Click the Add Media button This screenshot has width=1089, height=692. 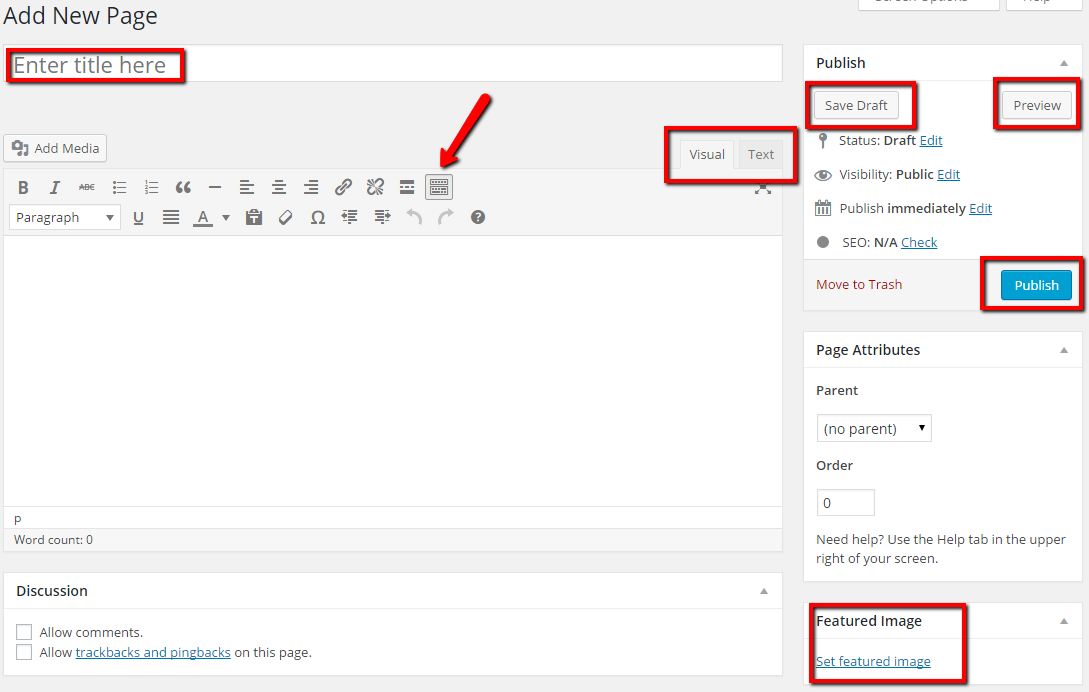click(56, 148)
